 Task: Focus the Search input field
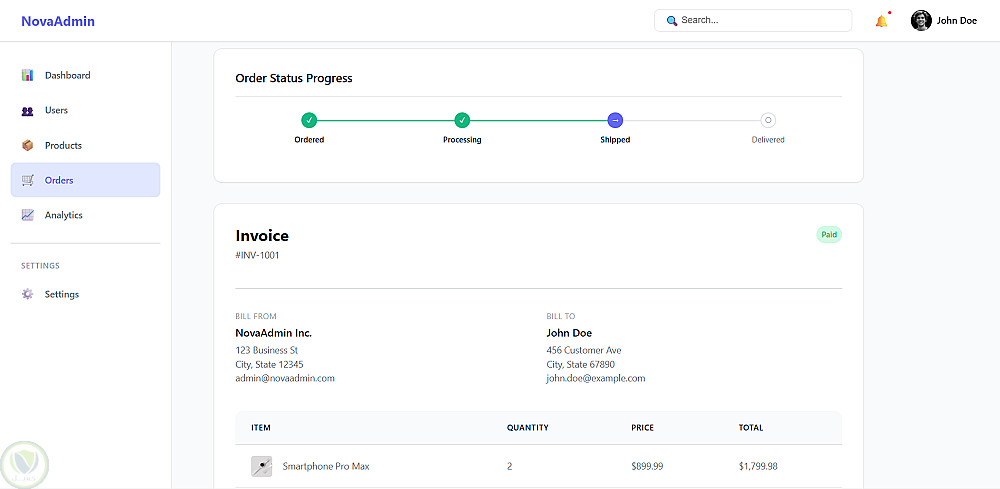[760, 20]
